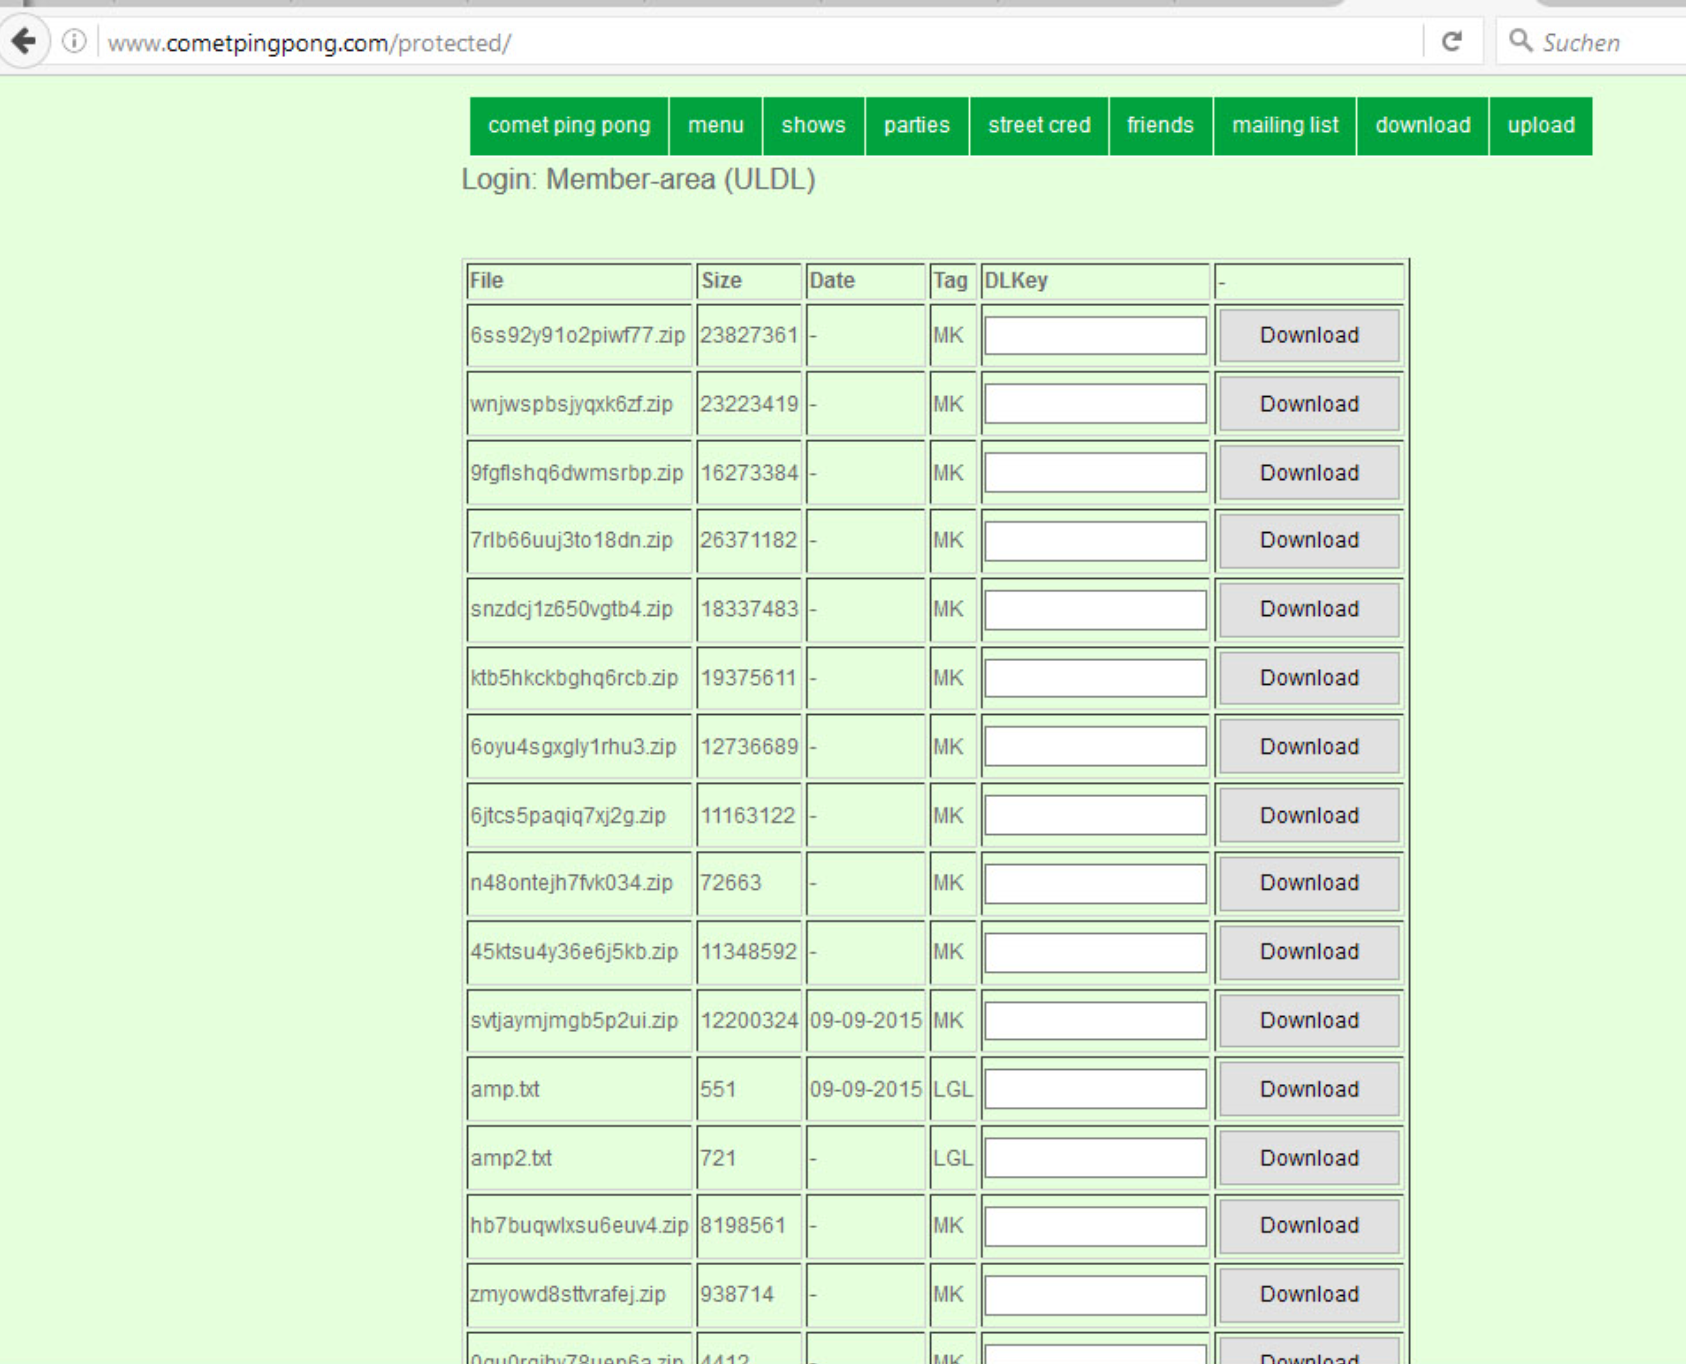The width and height of the screenshot is (1686, 1364).
Task: Click DLKey field for hb7buqwlxsu6euv4.zip
Action: 1095,1226
